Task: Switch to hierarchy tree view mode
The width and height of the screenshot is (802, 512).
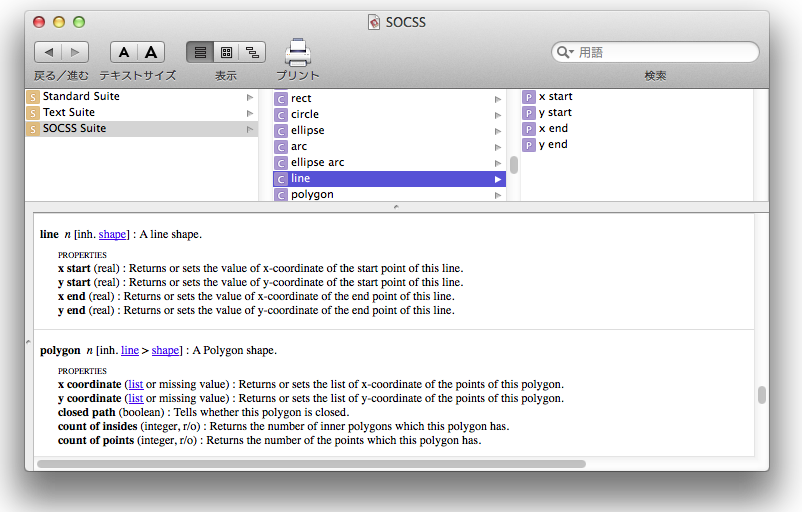Action: click(x=252, y=52)
